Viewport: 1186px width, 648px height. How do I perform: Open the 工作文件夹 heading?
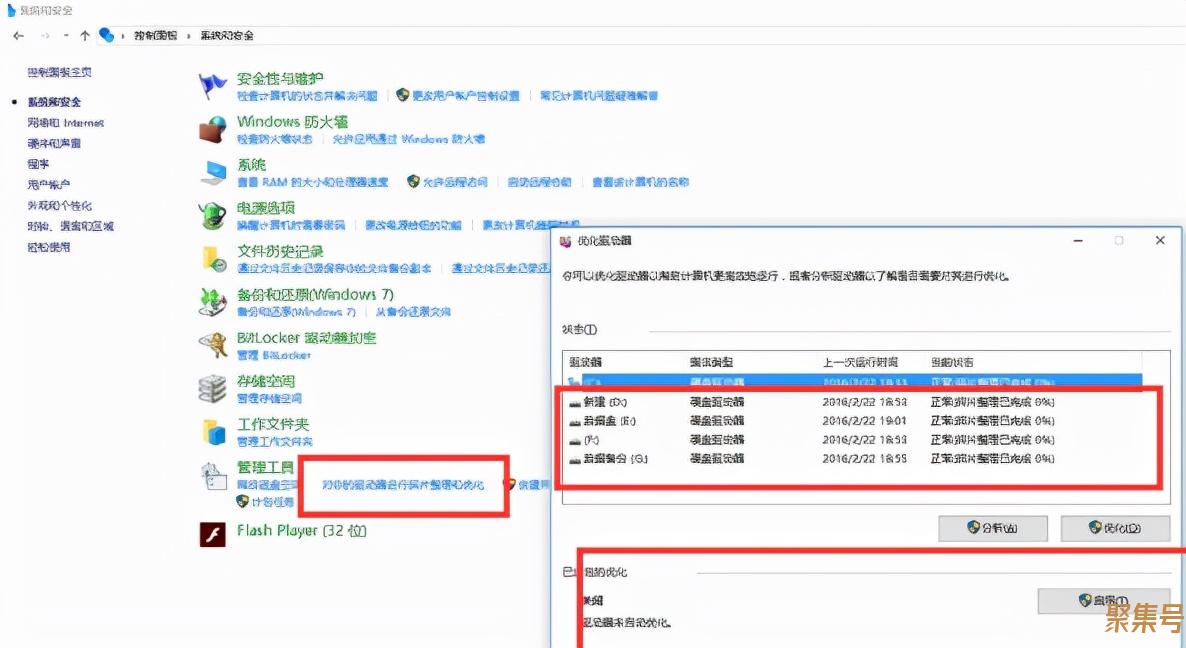click(x=273, y=424)
